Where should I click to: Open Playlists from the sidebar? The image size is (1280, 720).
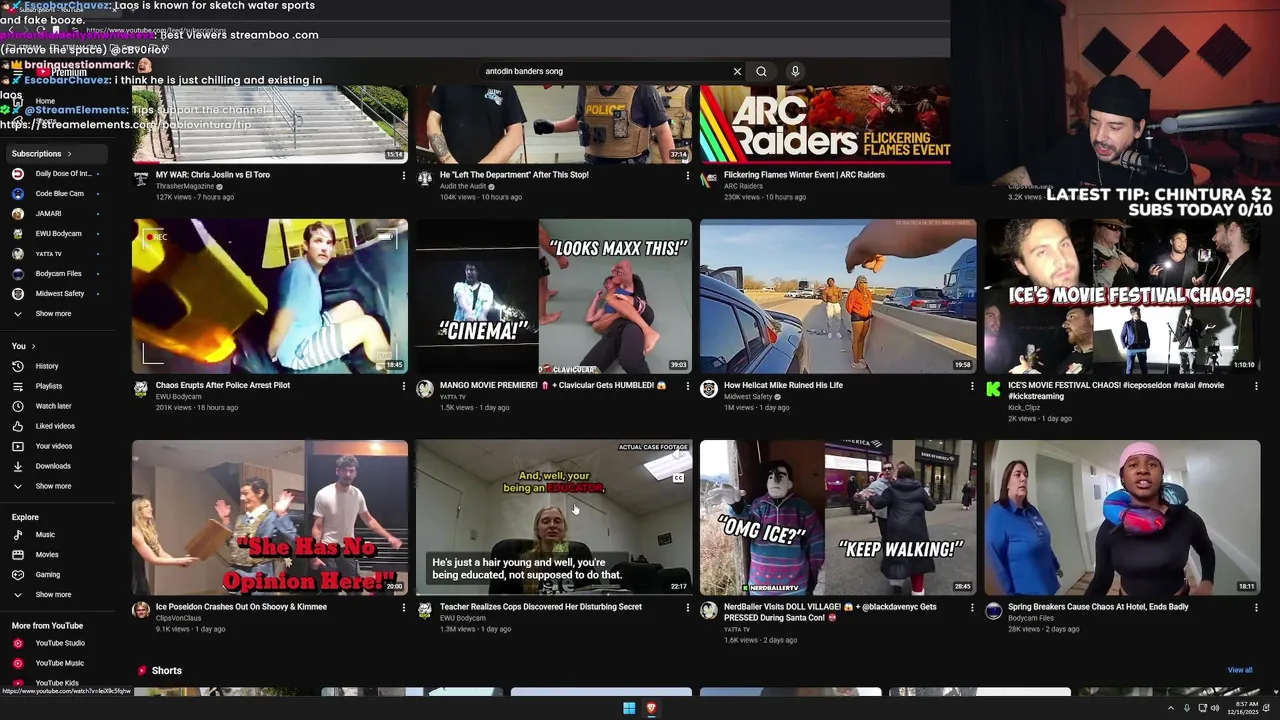pos(48,386)
